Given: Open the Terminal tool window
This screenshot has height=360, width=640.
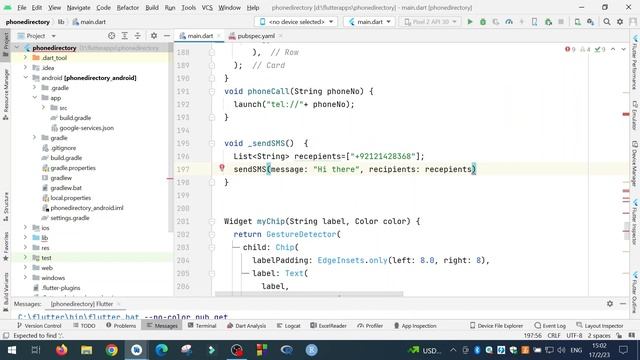Looking at the screenshot, I should pos(202,326).
